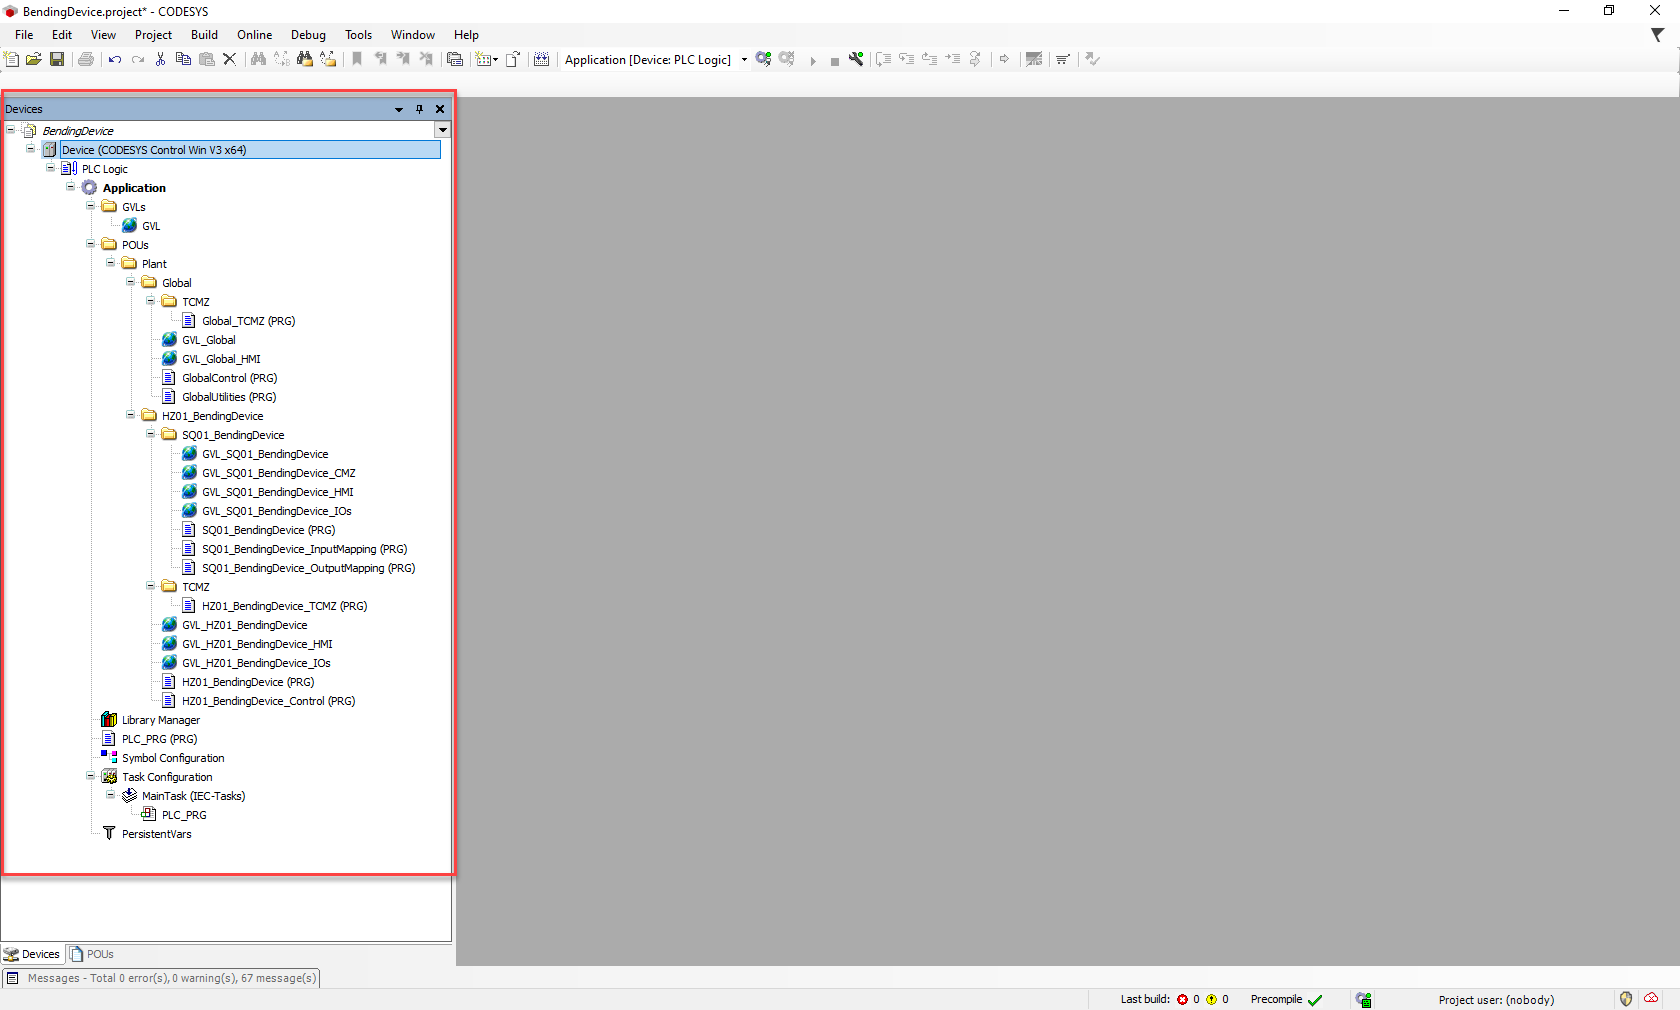Open Library Manager
This screenshot has height=1010, width=1680.
pos(160,720)
